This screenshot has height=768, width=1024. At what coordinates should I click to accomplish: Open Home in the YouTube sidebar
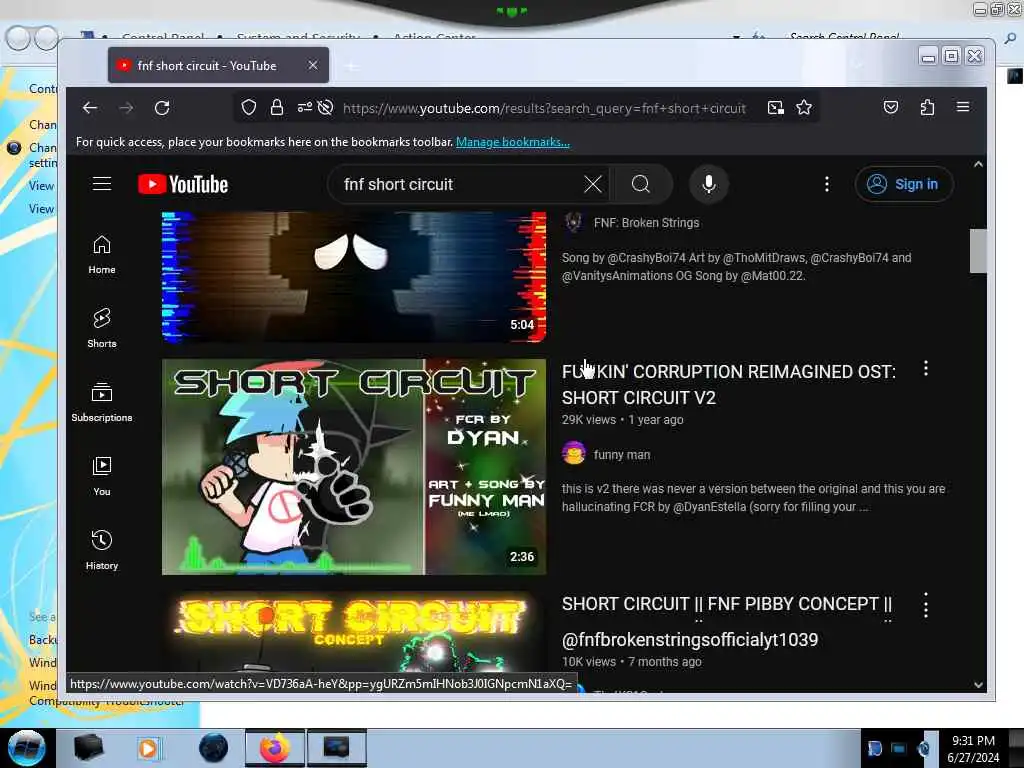tap(102, 255)
